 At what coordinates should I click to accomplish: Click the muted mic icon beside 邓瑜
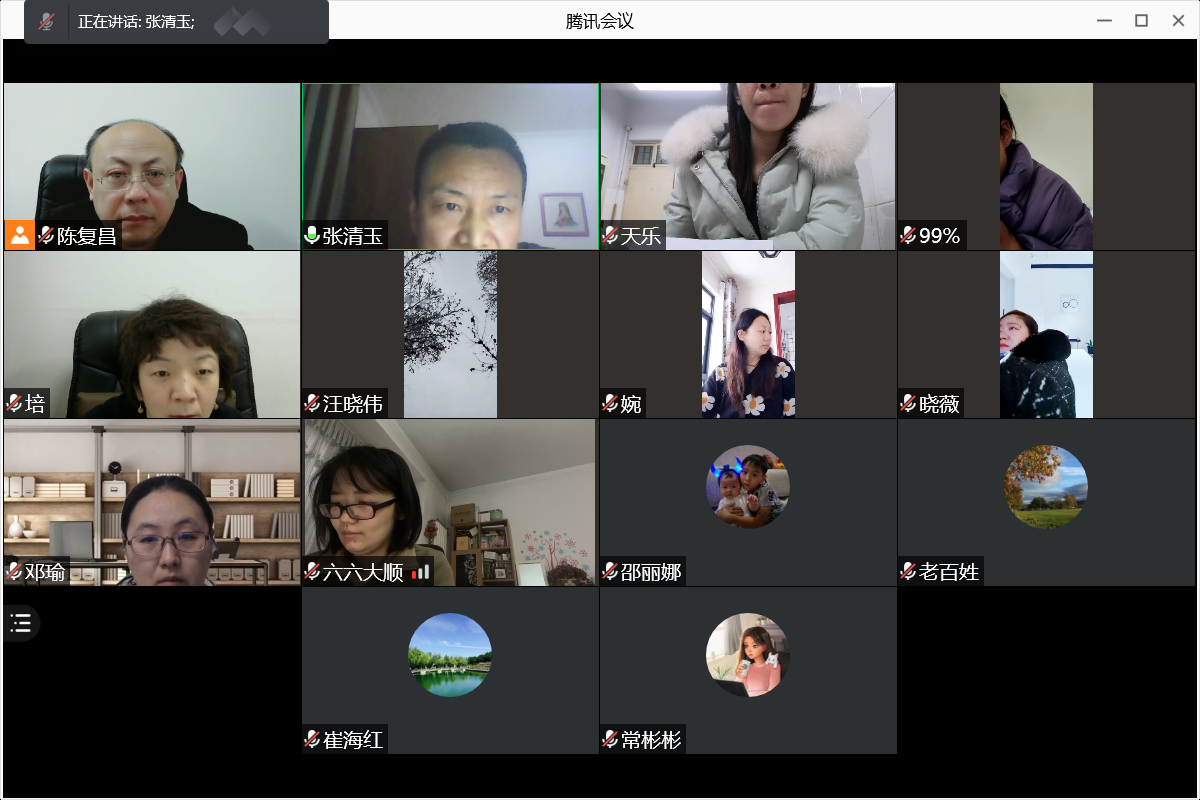(x=14, y=572)
